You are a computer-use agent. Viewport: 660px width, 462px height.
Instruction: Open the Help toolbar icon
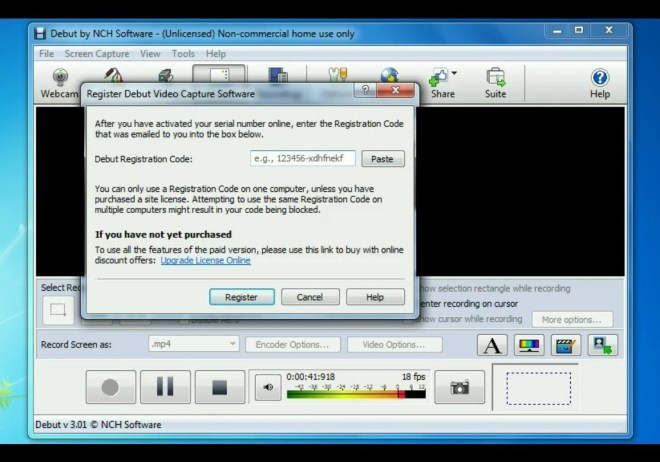tap(600, 83)
